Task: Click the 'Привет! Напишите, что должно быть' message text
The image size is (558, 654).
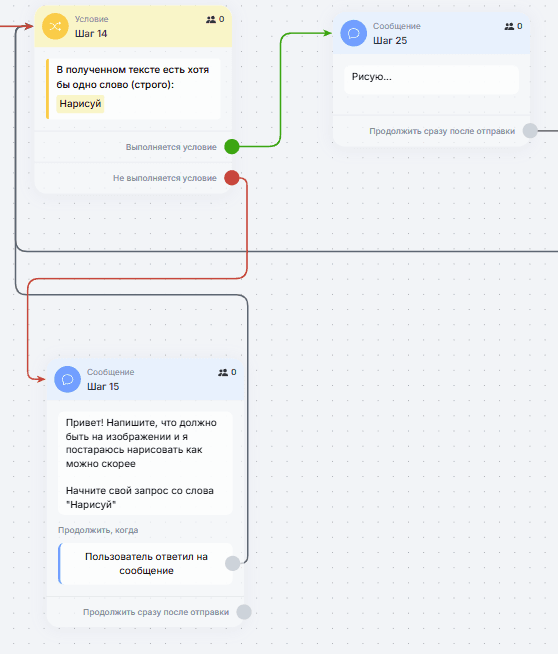Action: click(141, 443)
